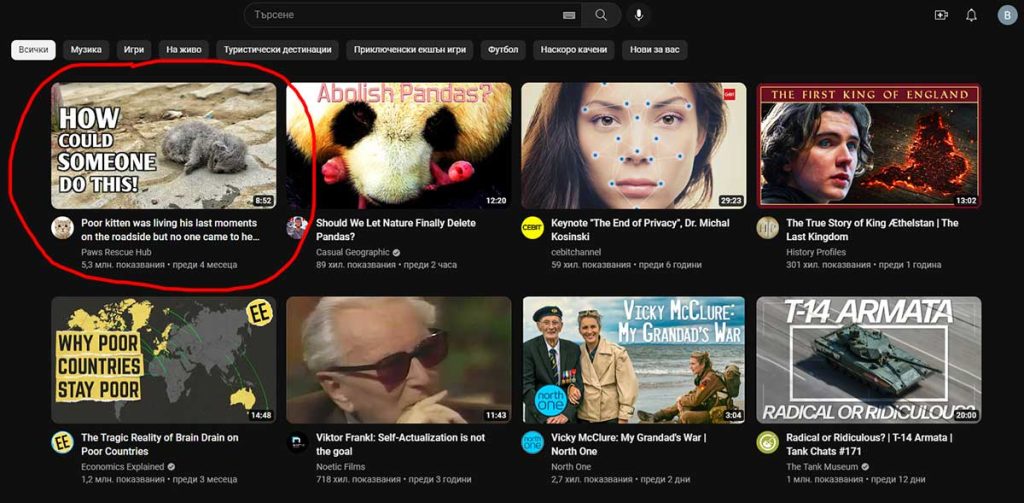This screenshot has height=503, width=1024.
Task: Select the Музика filter chip
Action: pos(86,49)
